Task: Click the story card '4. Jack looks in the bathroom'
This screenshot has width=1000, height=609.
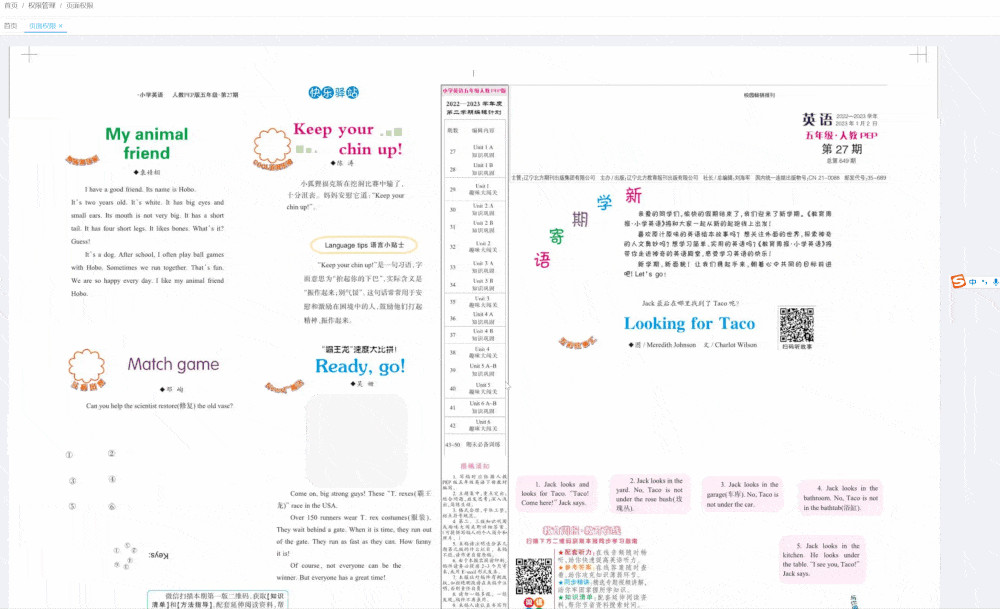Action: point(841,498)
